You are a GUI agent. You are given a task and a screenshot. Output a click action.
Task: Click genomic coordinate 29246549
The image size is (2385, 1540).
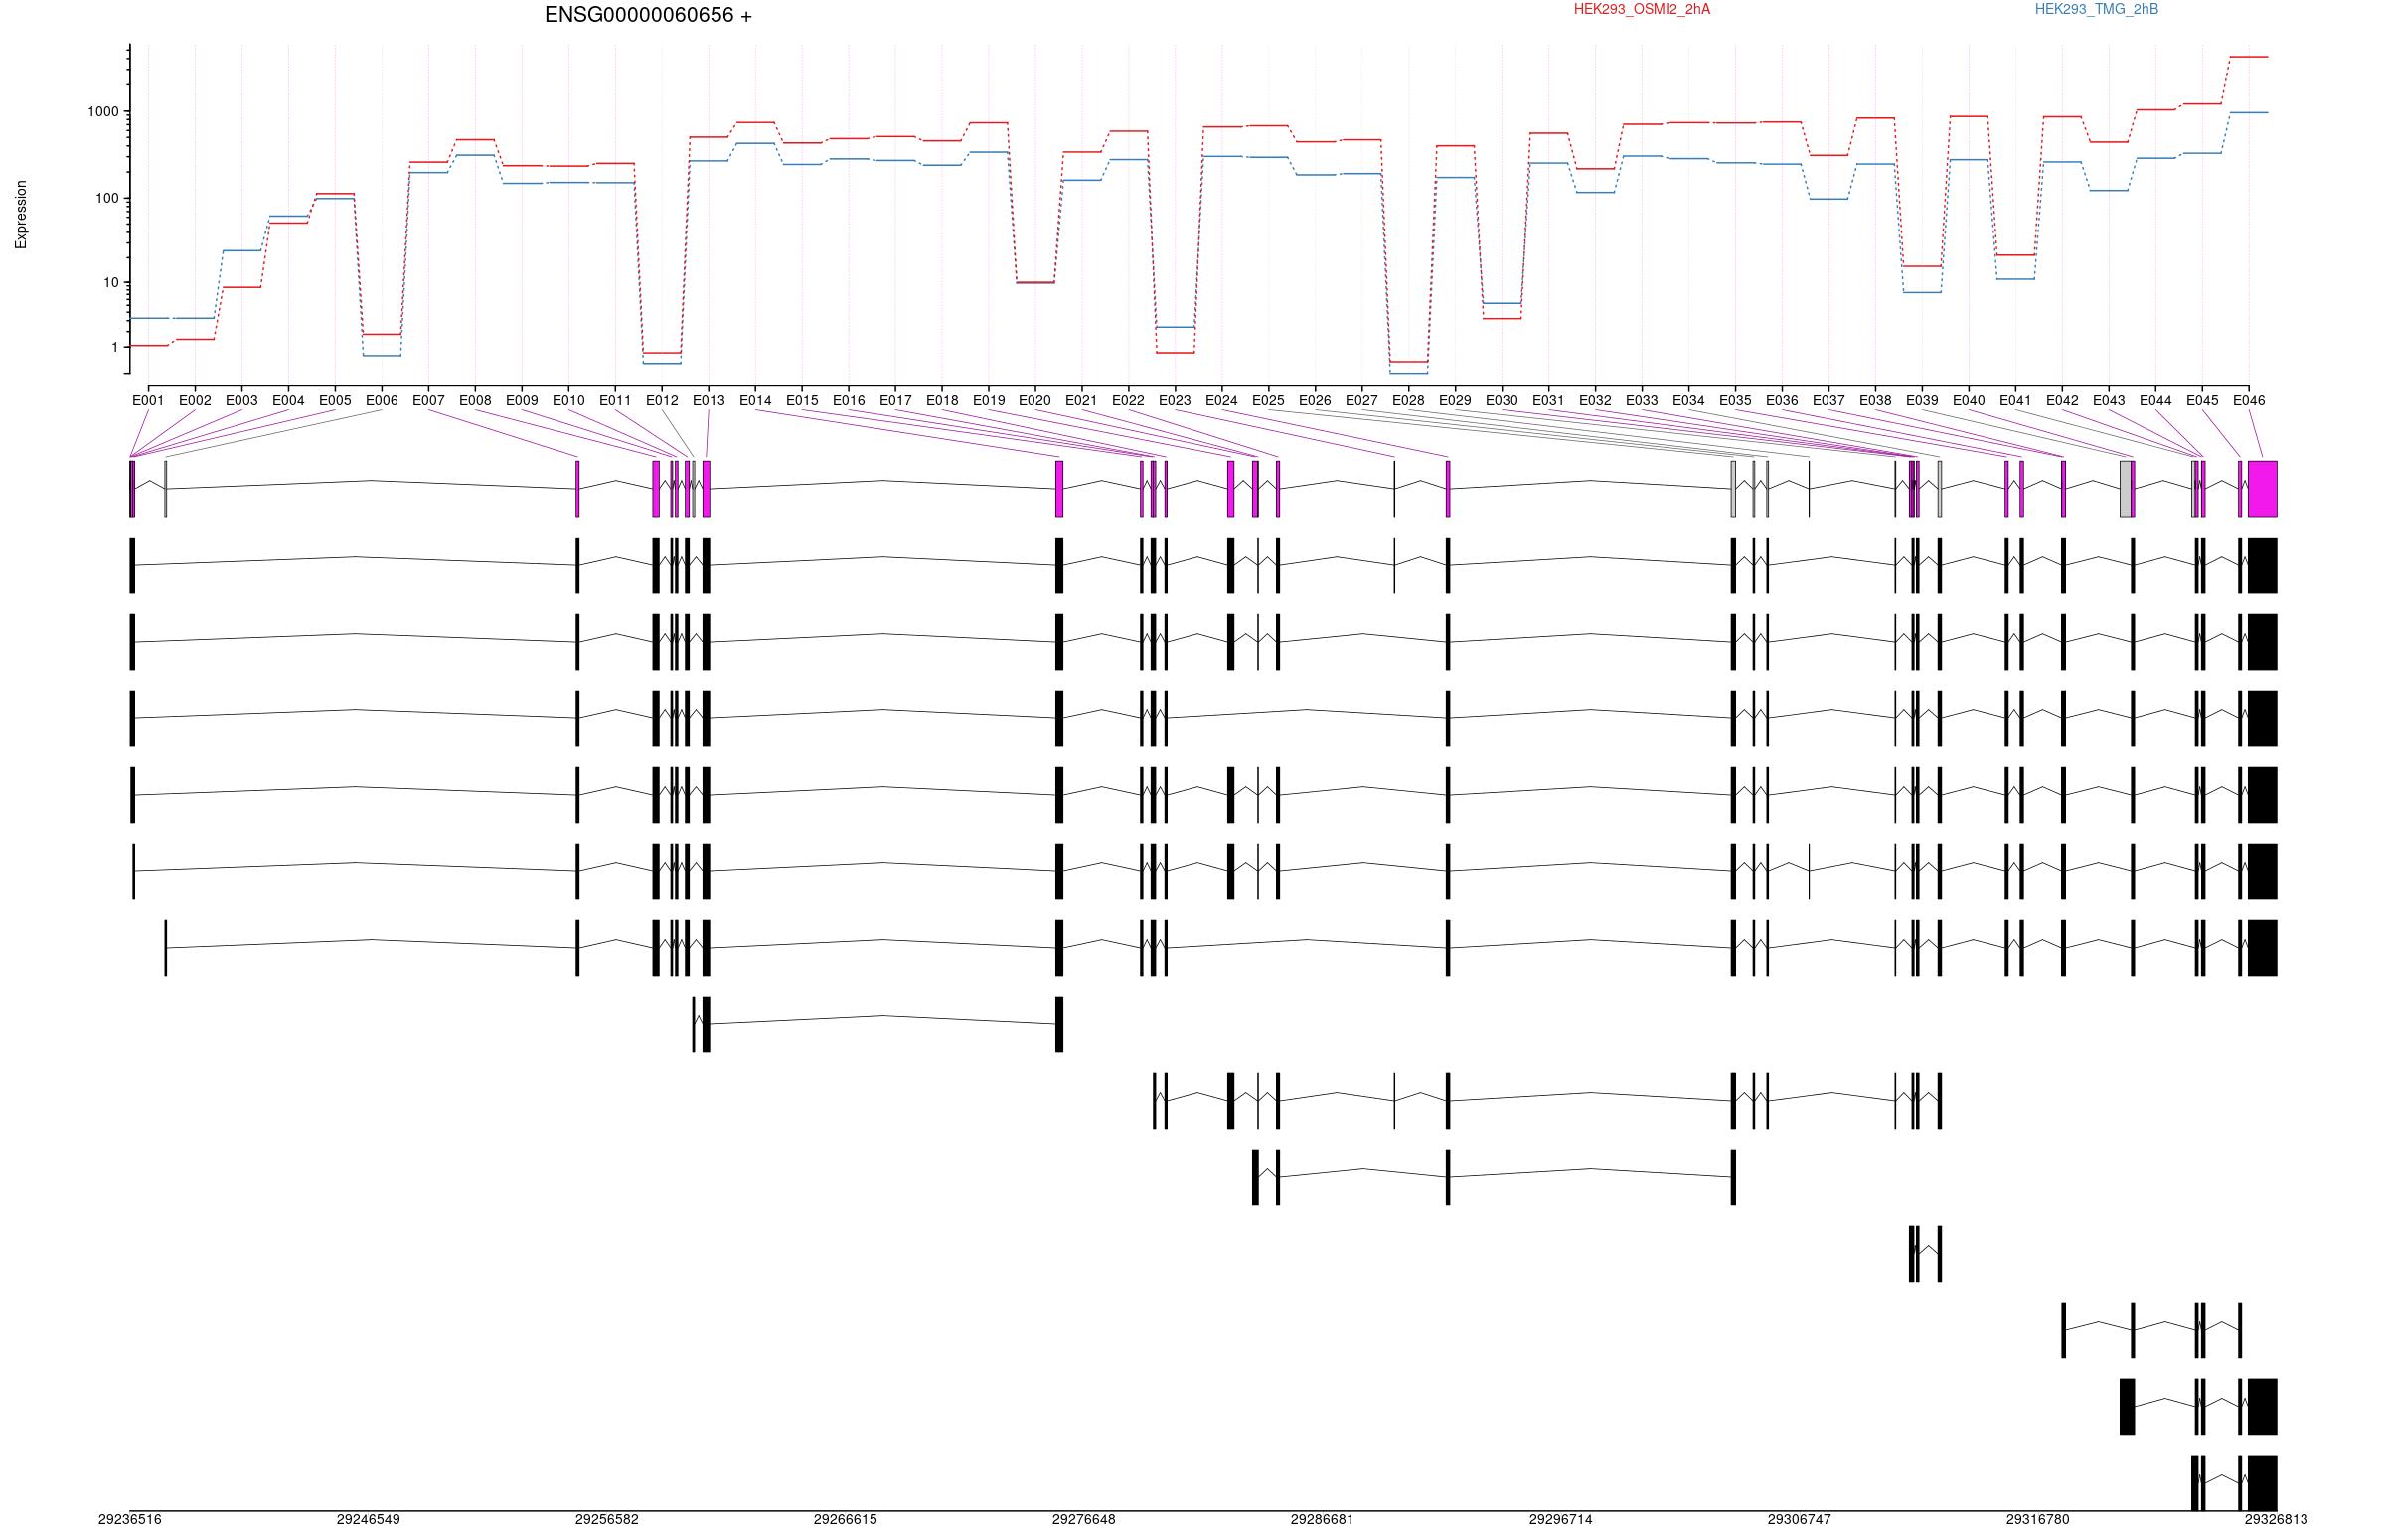[x=368, y=1520]
